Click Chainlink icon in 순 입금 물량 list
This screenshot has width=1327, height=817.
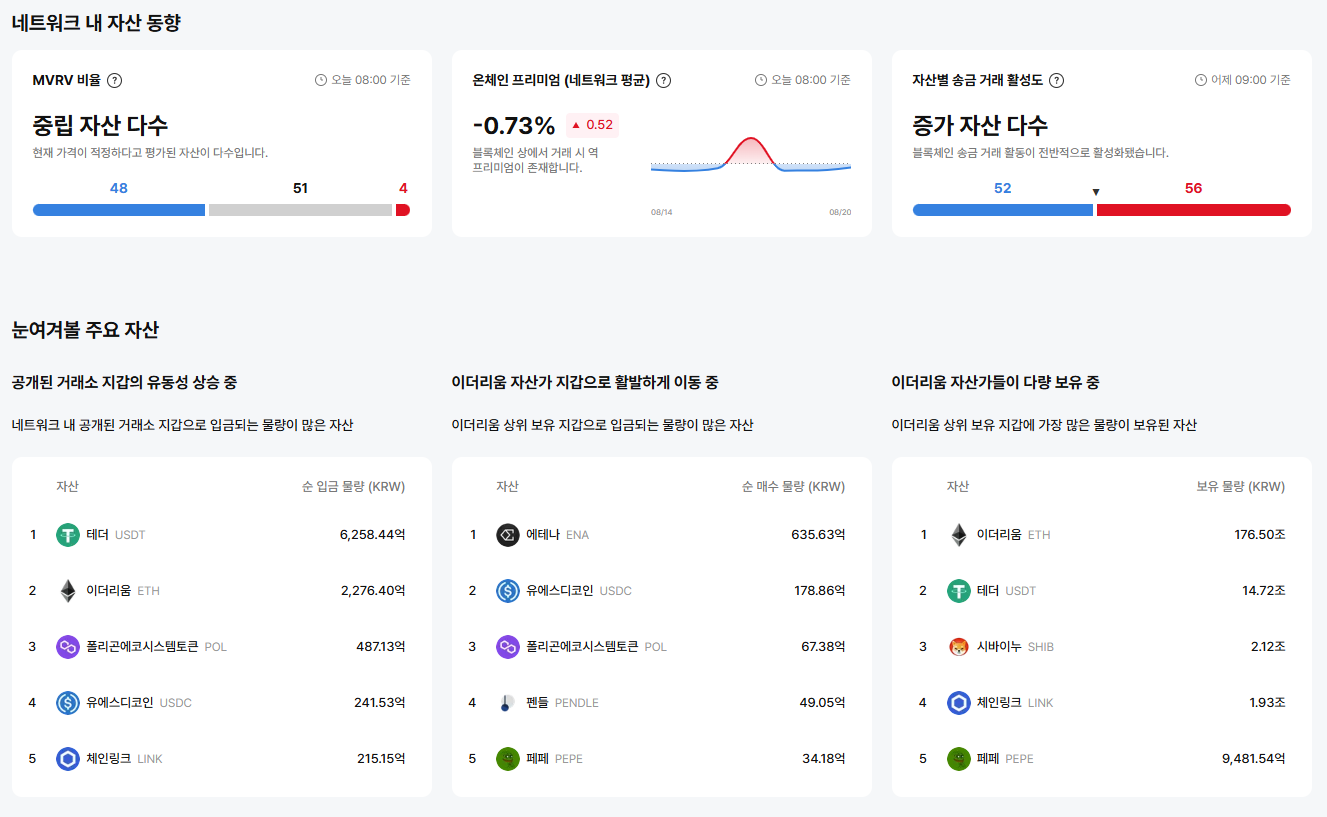pyautogui.click(x=68, y=759)
